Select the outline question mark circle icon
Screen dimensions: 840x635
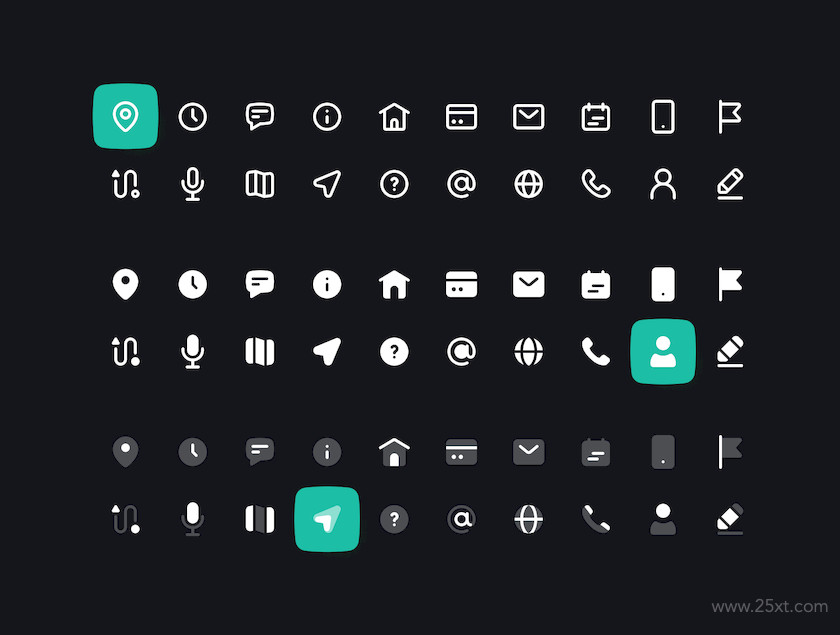(x=394, y=184)
